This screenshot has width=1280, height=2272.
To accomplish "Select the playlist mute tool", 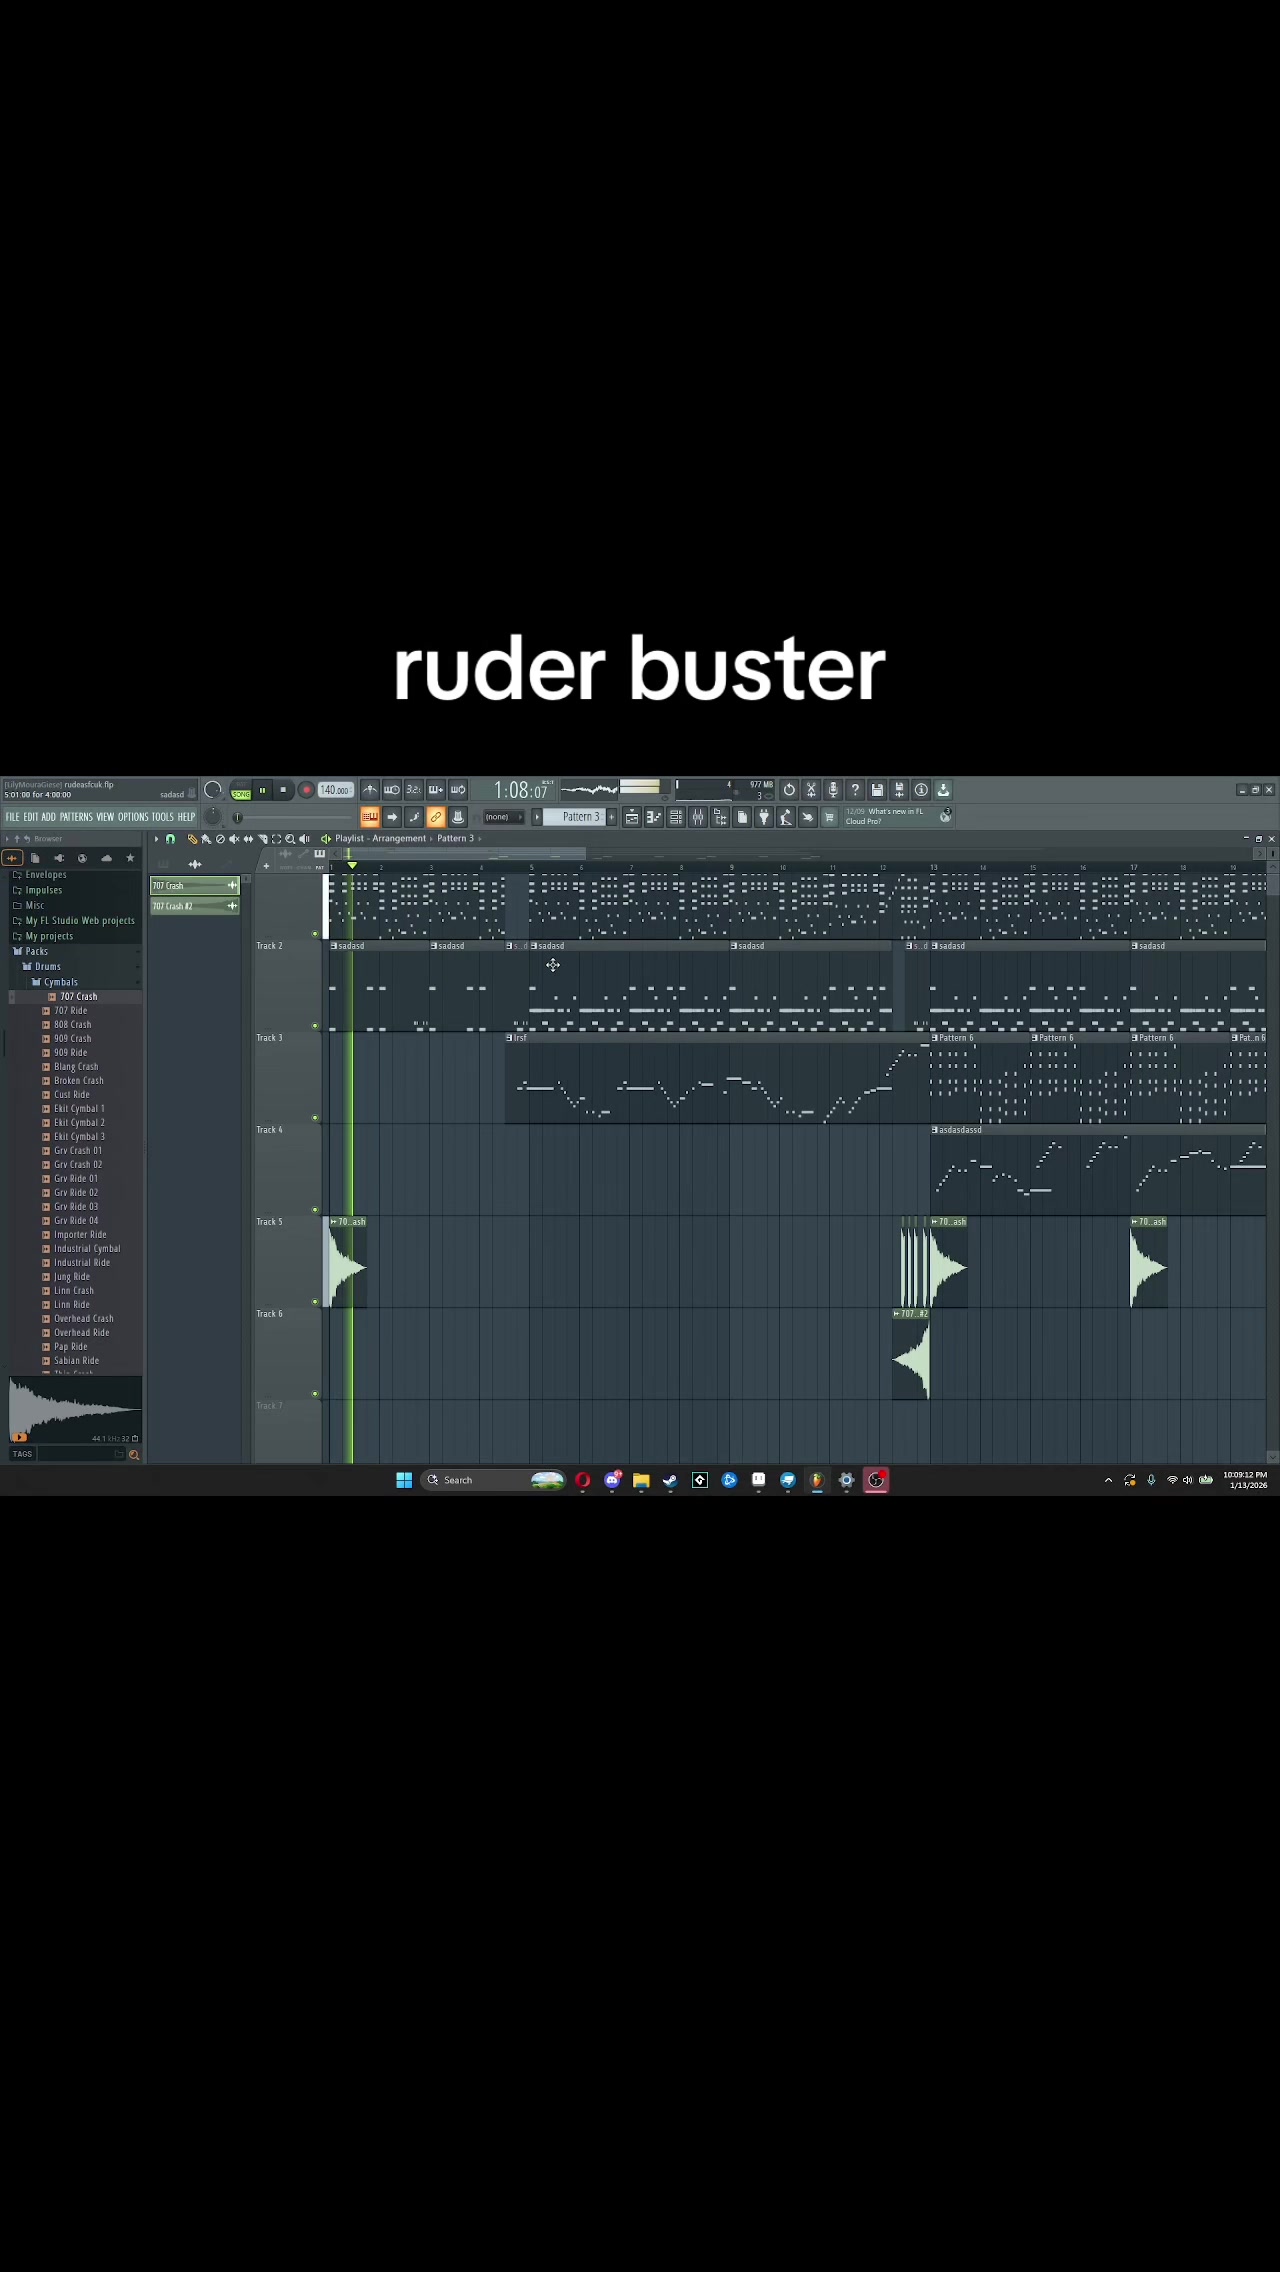I will (234, 839).
